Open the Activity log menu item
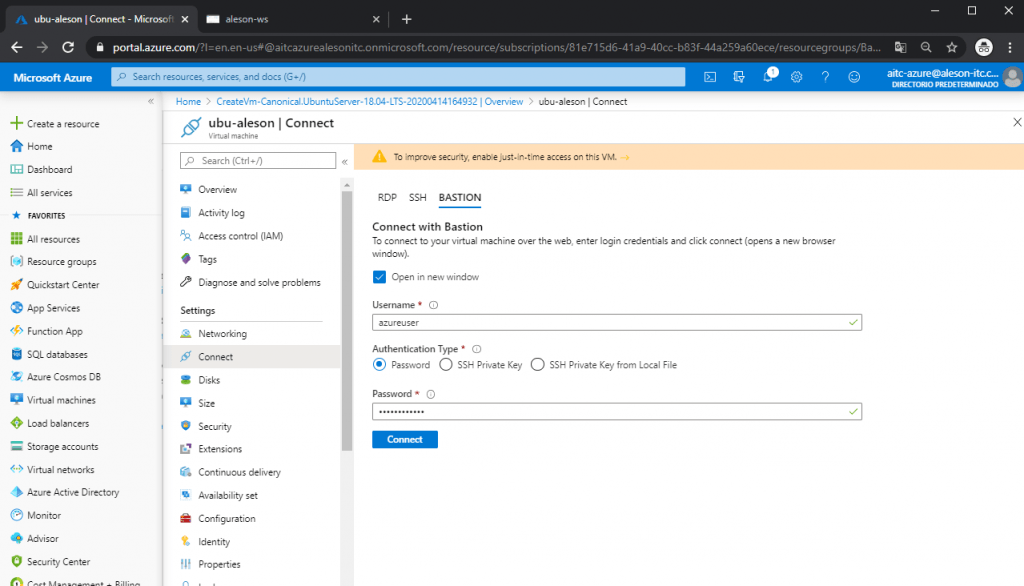Viewport: 1024px width, 586px height. click(221, 213)
